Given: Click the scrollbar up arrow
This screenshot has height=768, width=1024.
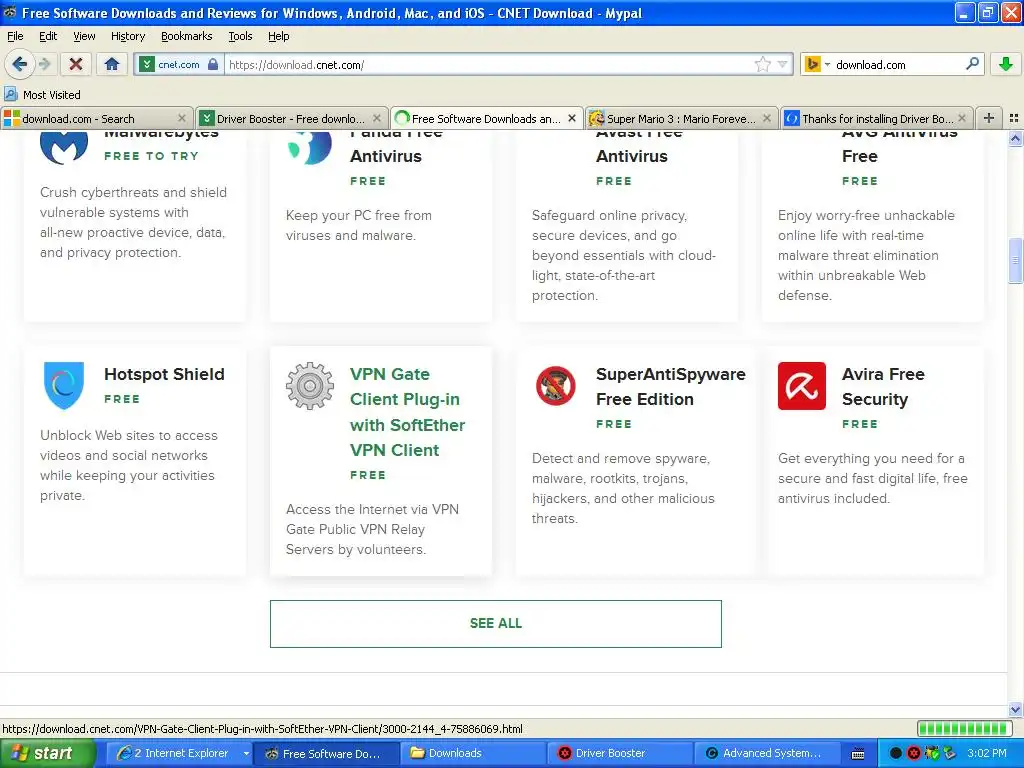Looking at the screenshot, I should (1015, 138).
